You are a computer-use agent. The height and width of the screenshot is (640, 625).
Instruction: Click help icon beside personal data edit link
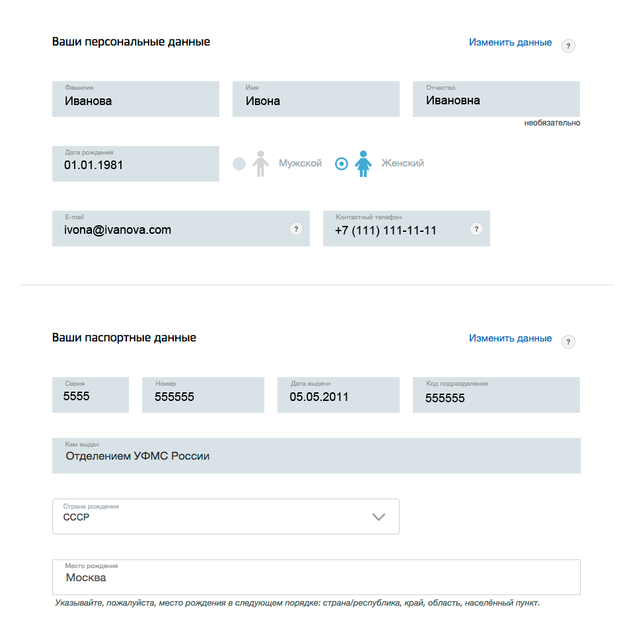[568, 46]
